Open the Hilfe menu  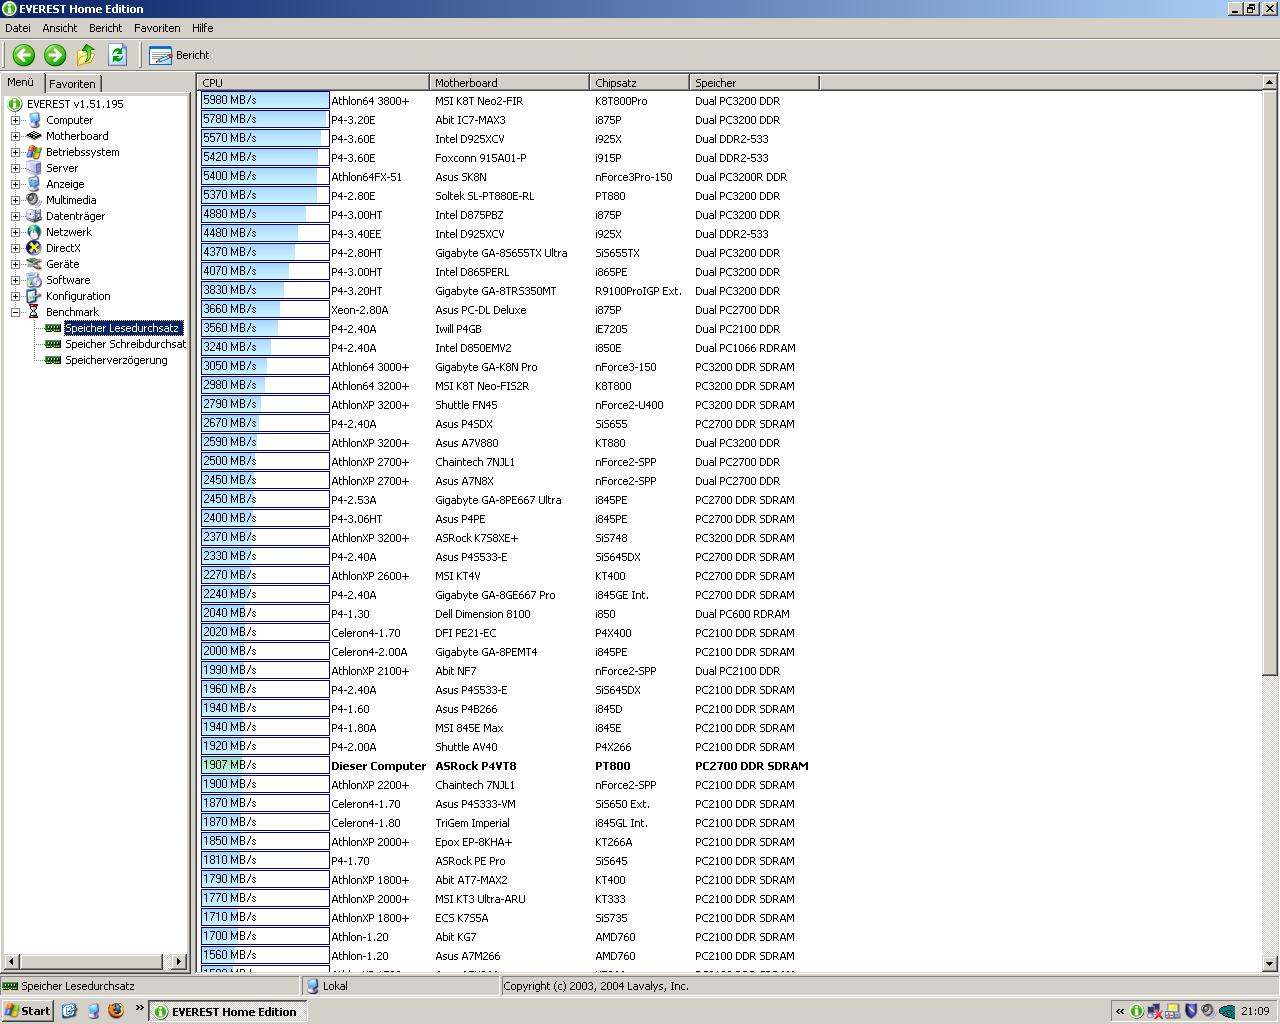(202, 28)
